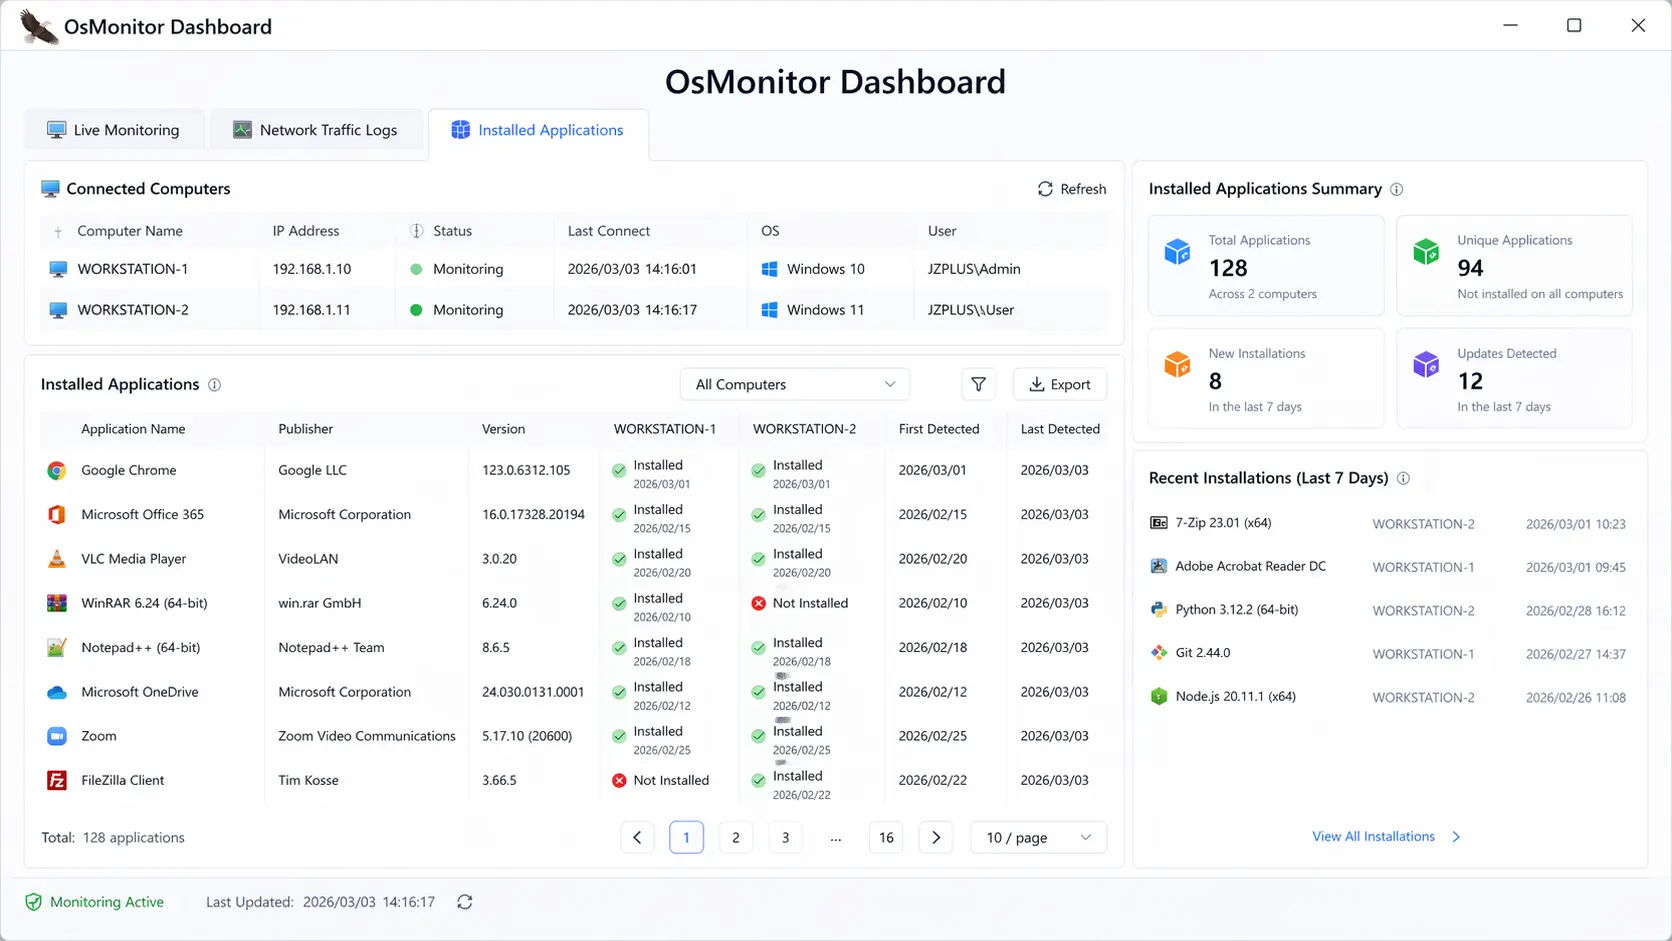Jump to page 16
Viewport: 1672px width, 941px height.
pyautogui.click(x=886, y=837)
